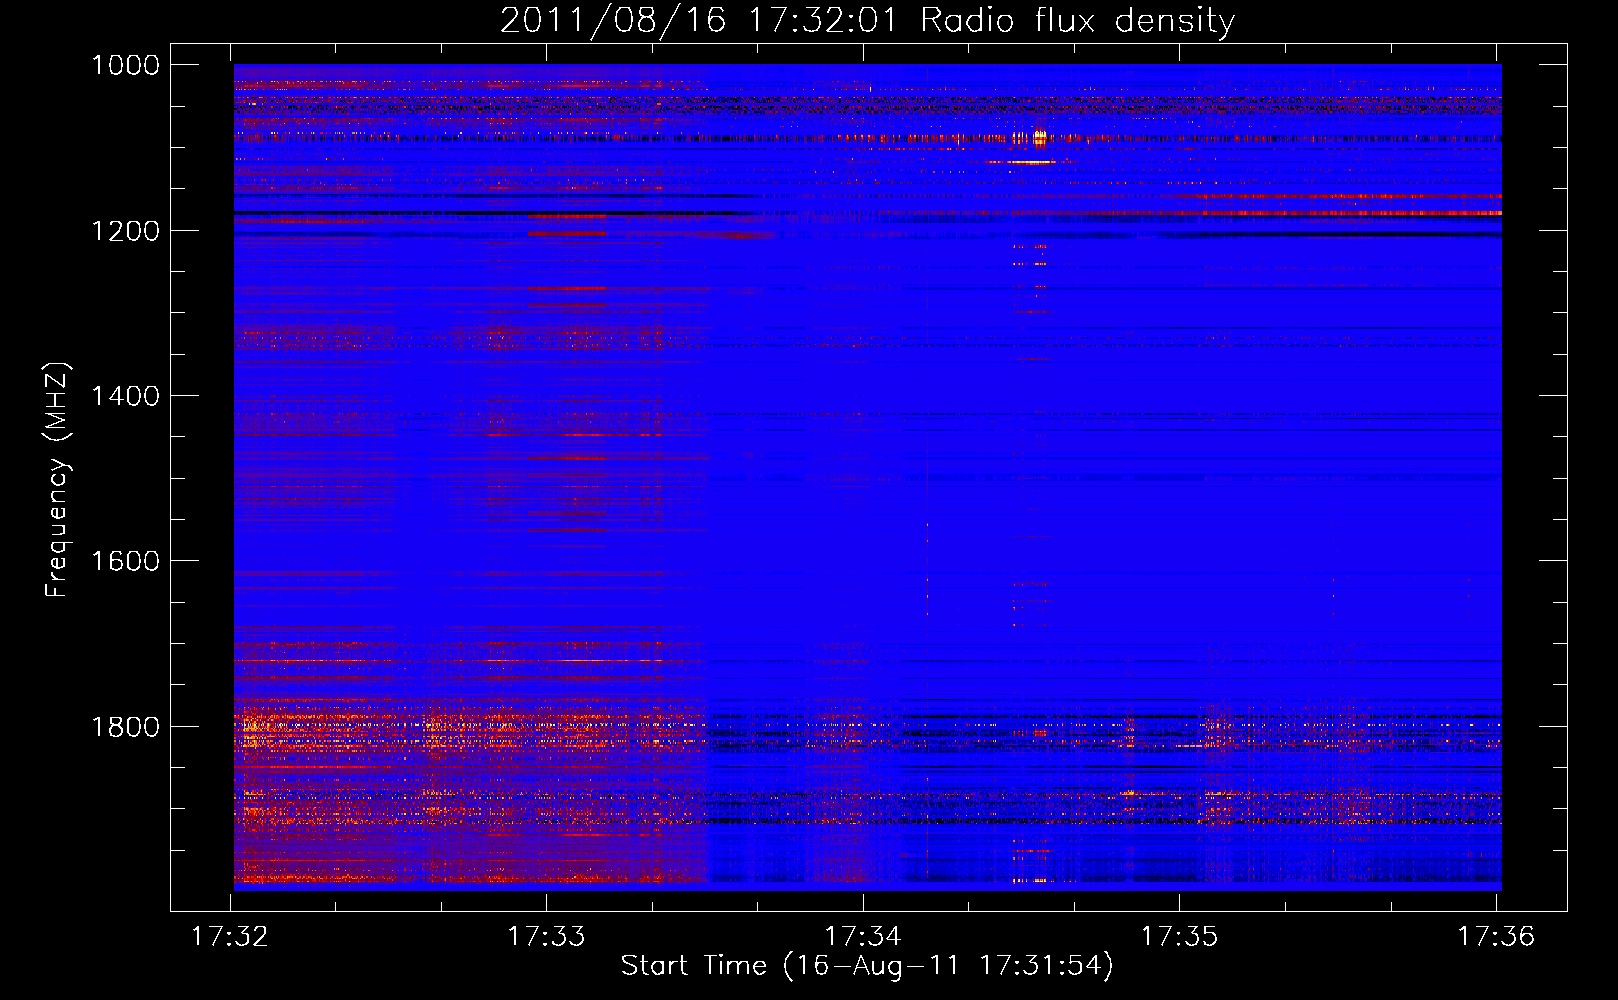The height and width of the screenshot is (1000, 1618).
Task: Select the 1800 frequency tick label
Action: [125, 726]
